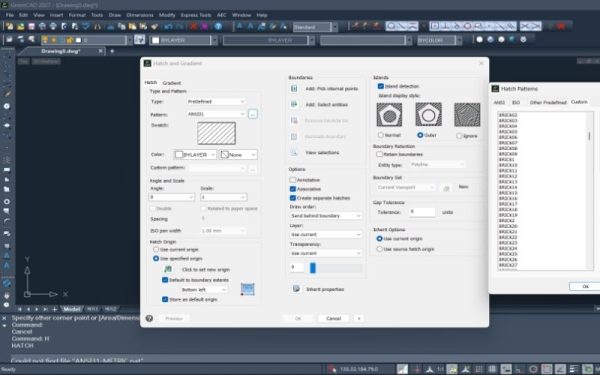Image resolution: width=600 pixels, height=375 pixels.
Task: Open hatch dialog help icon
Action: 149,318
